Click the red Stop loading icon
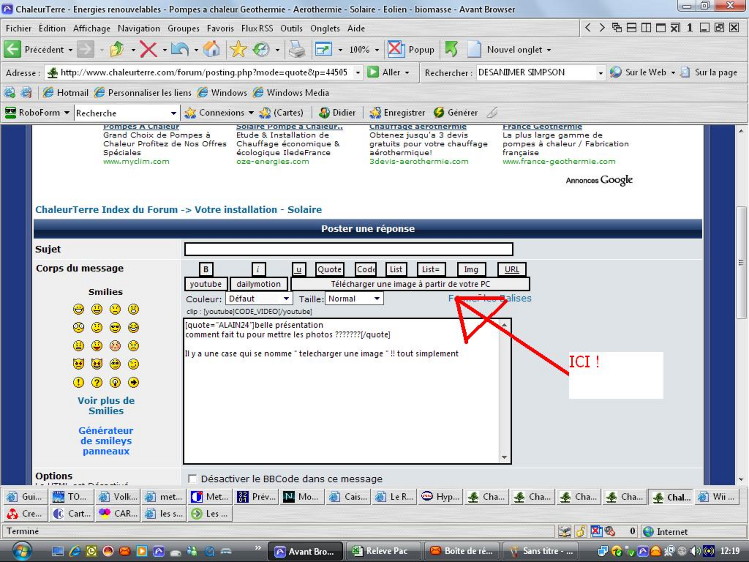 click(147, 48)
